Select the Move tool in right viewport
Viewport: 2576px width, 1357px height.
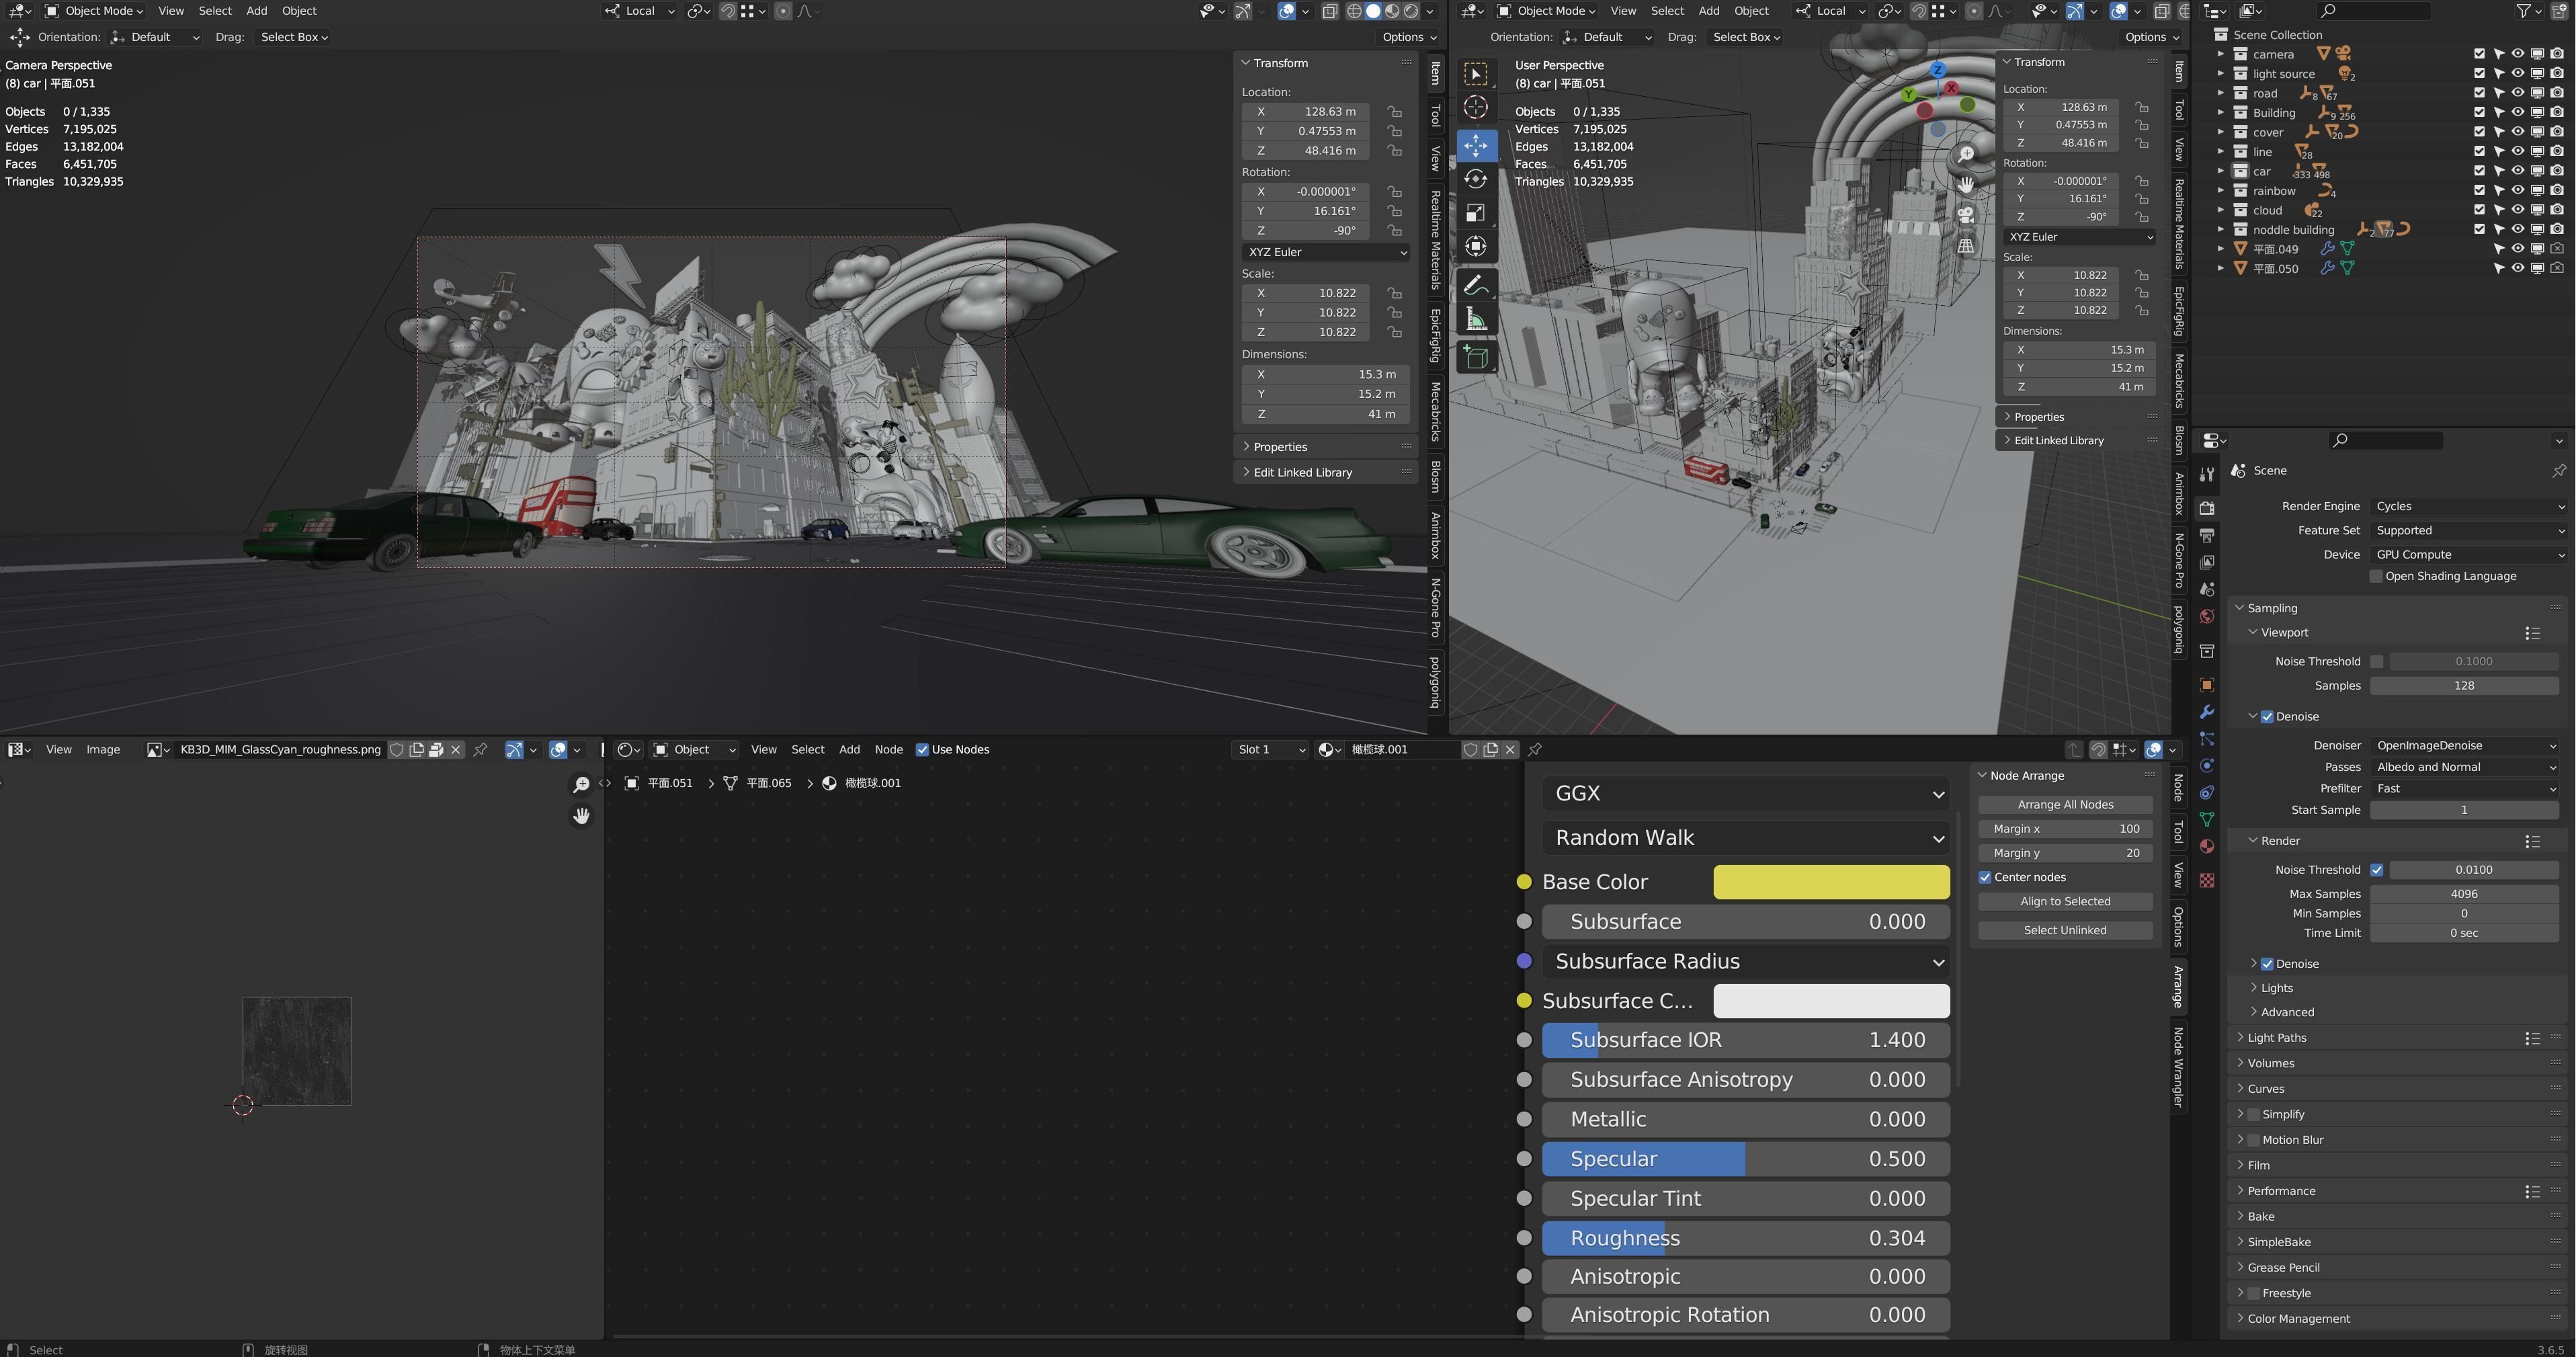point(1476,145)
